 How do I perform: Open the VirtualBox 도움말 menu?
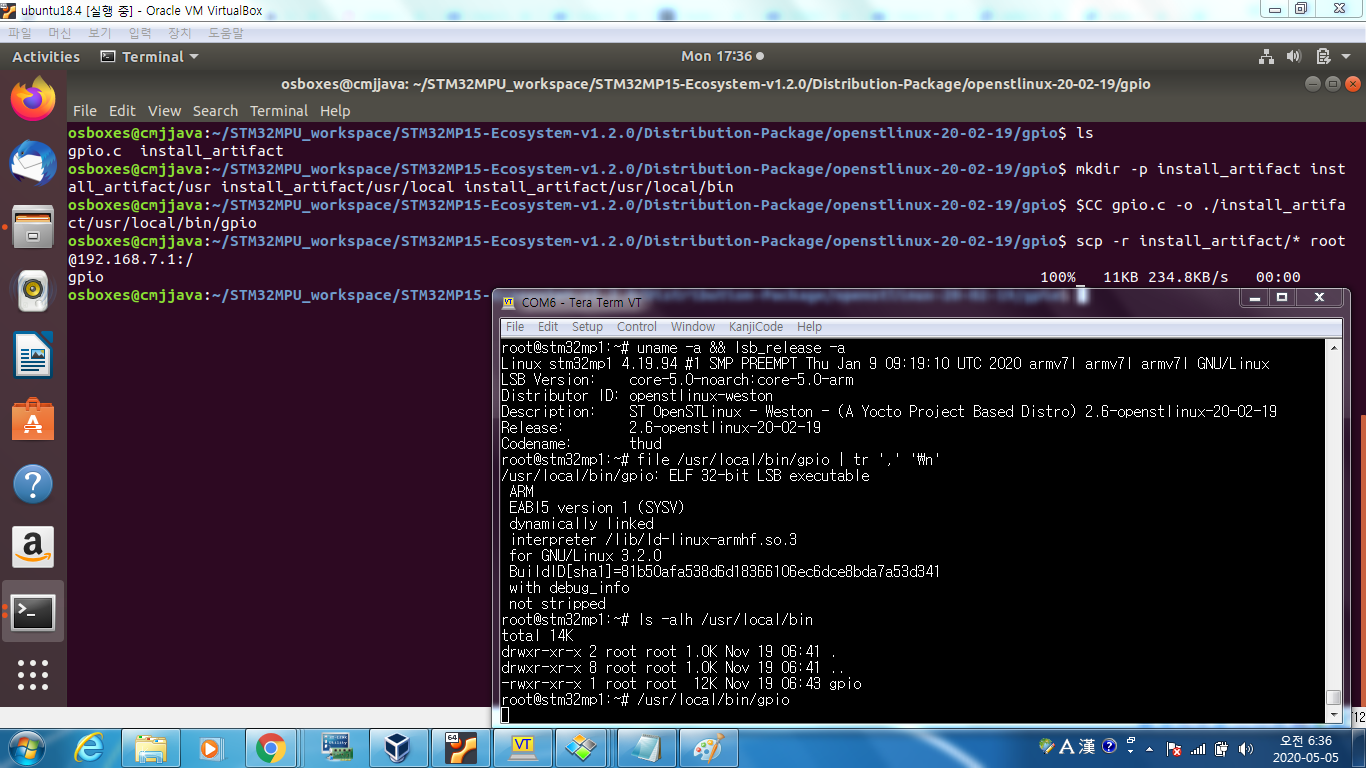(226, 33)
